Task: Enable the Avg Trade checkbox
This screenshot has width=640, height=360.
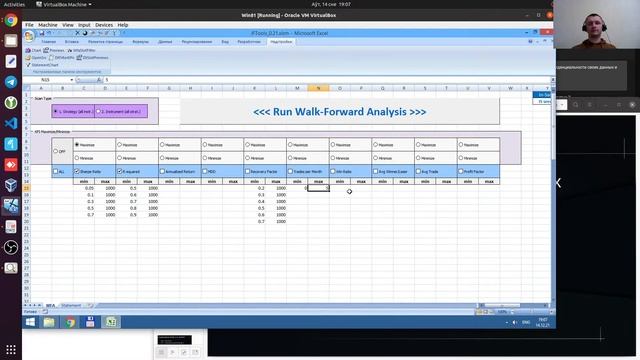Action: (418, 171)
